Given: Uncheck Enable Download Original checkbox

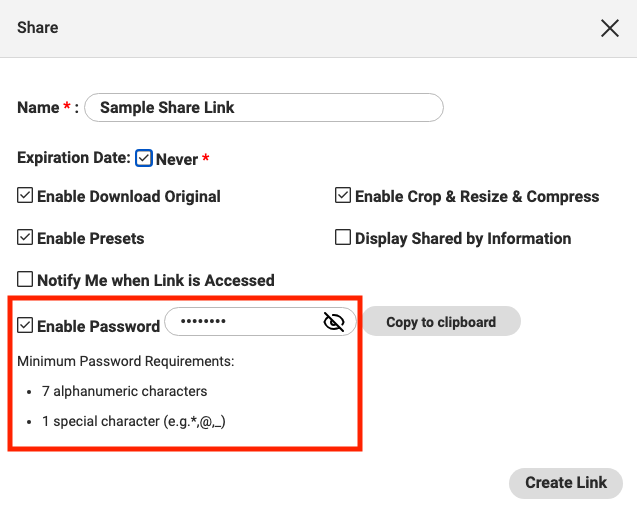Looking at the screenshot, I should tap(25, 195).
